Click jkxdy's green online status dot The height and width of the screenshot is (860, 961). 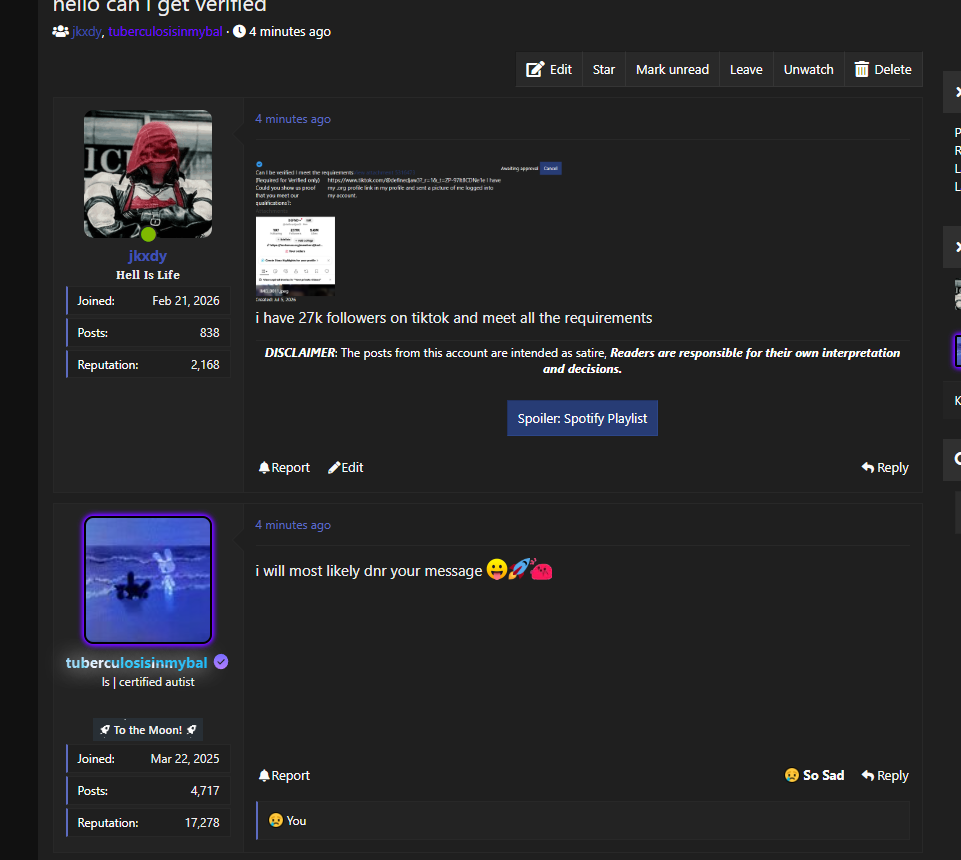[148, 234]
